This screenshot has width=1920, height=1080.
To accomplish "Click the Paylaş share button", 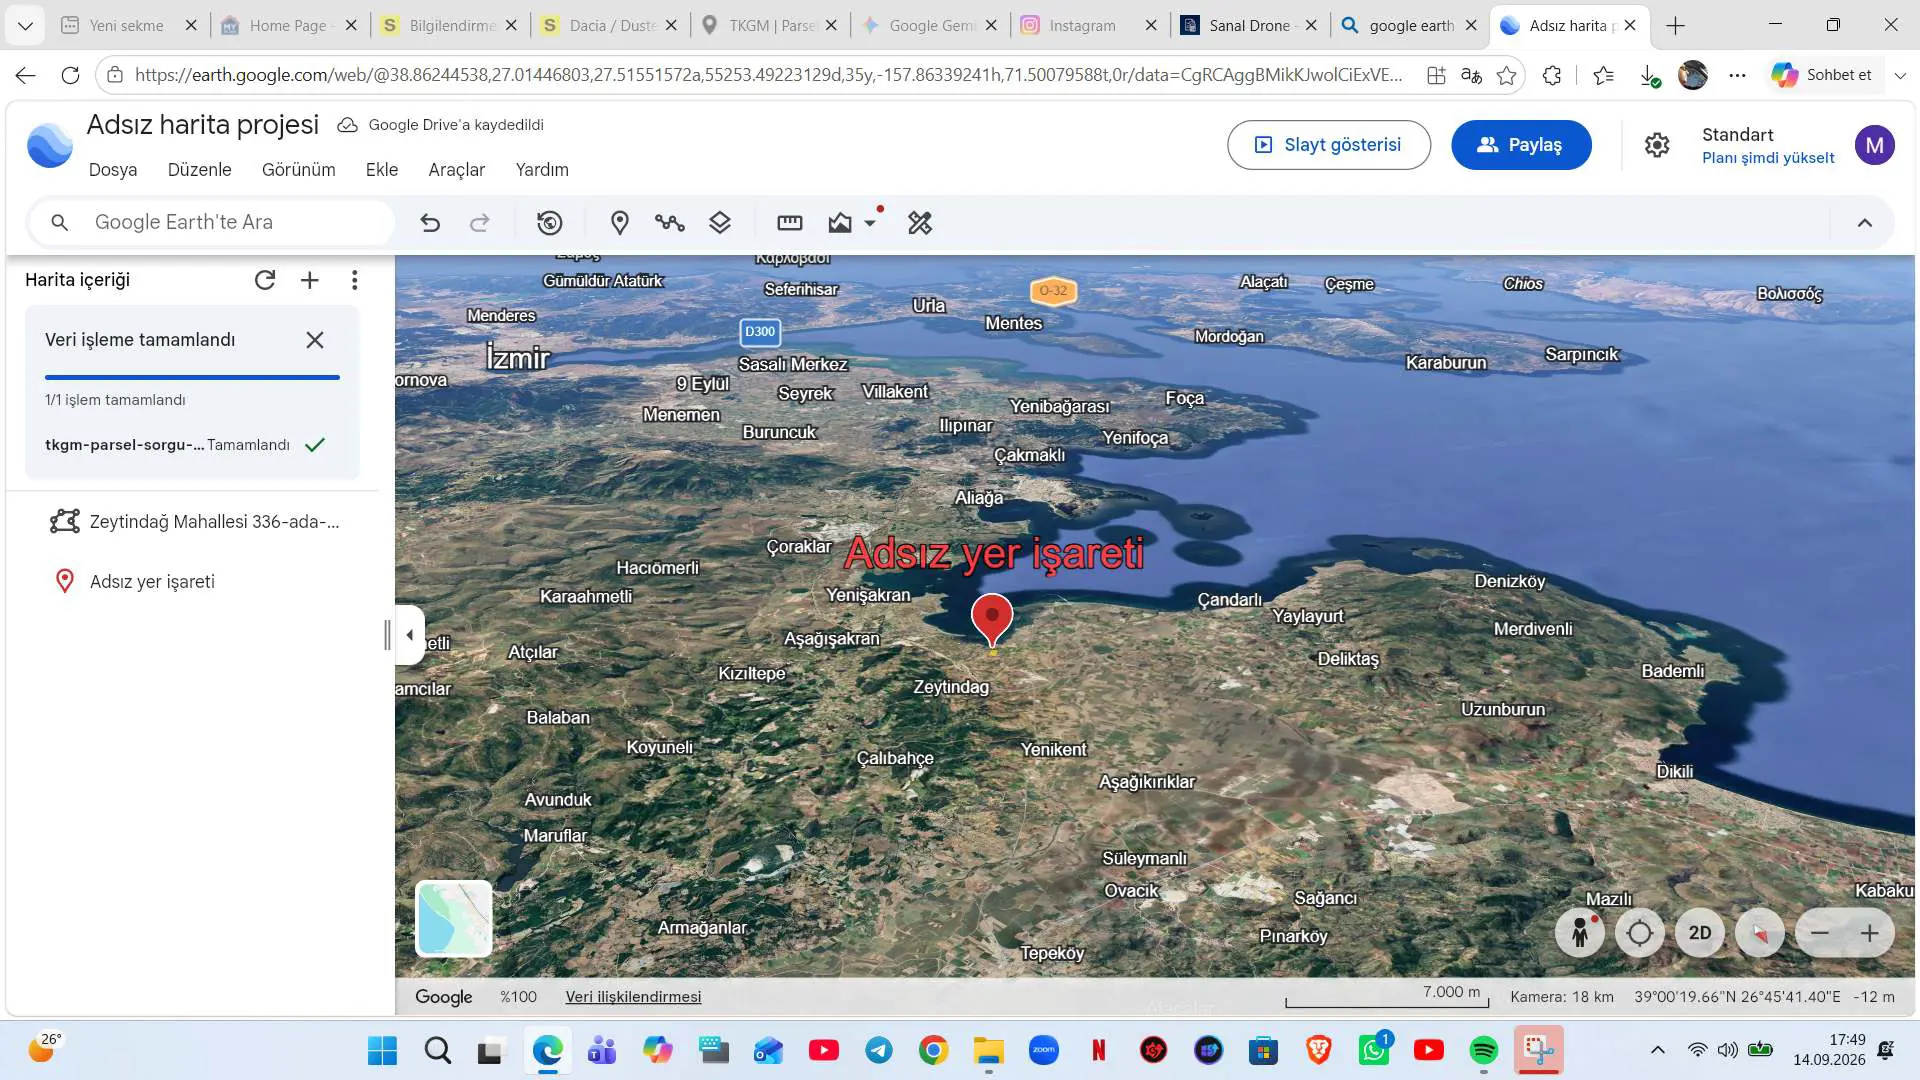I will (1521, 145).
